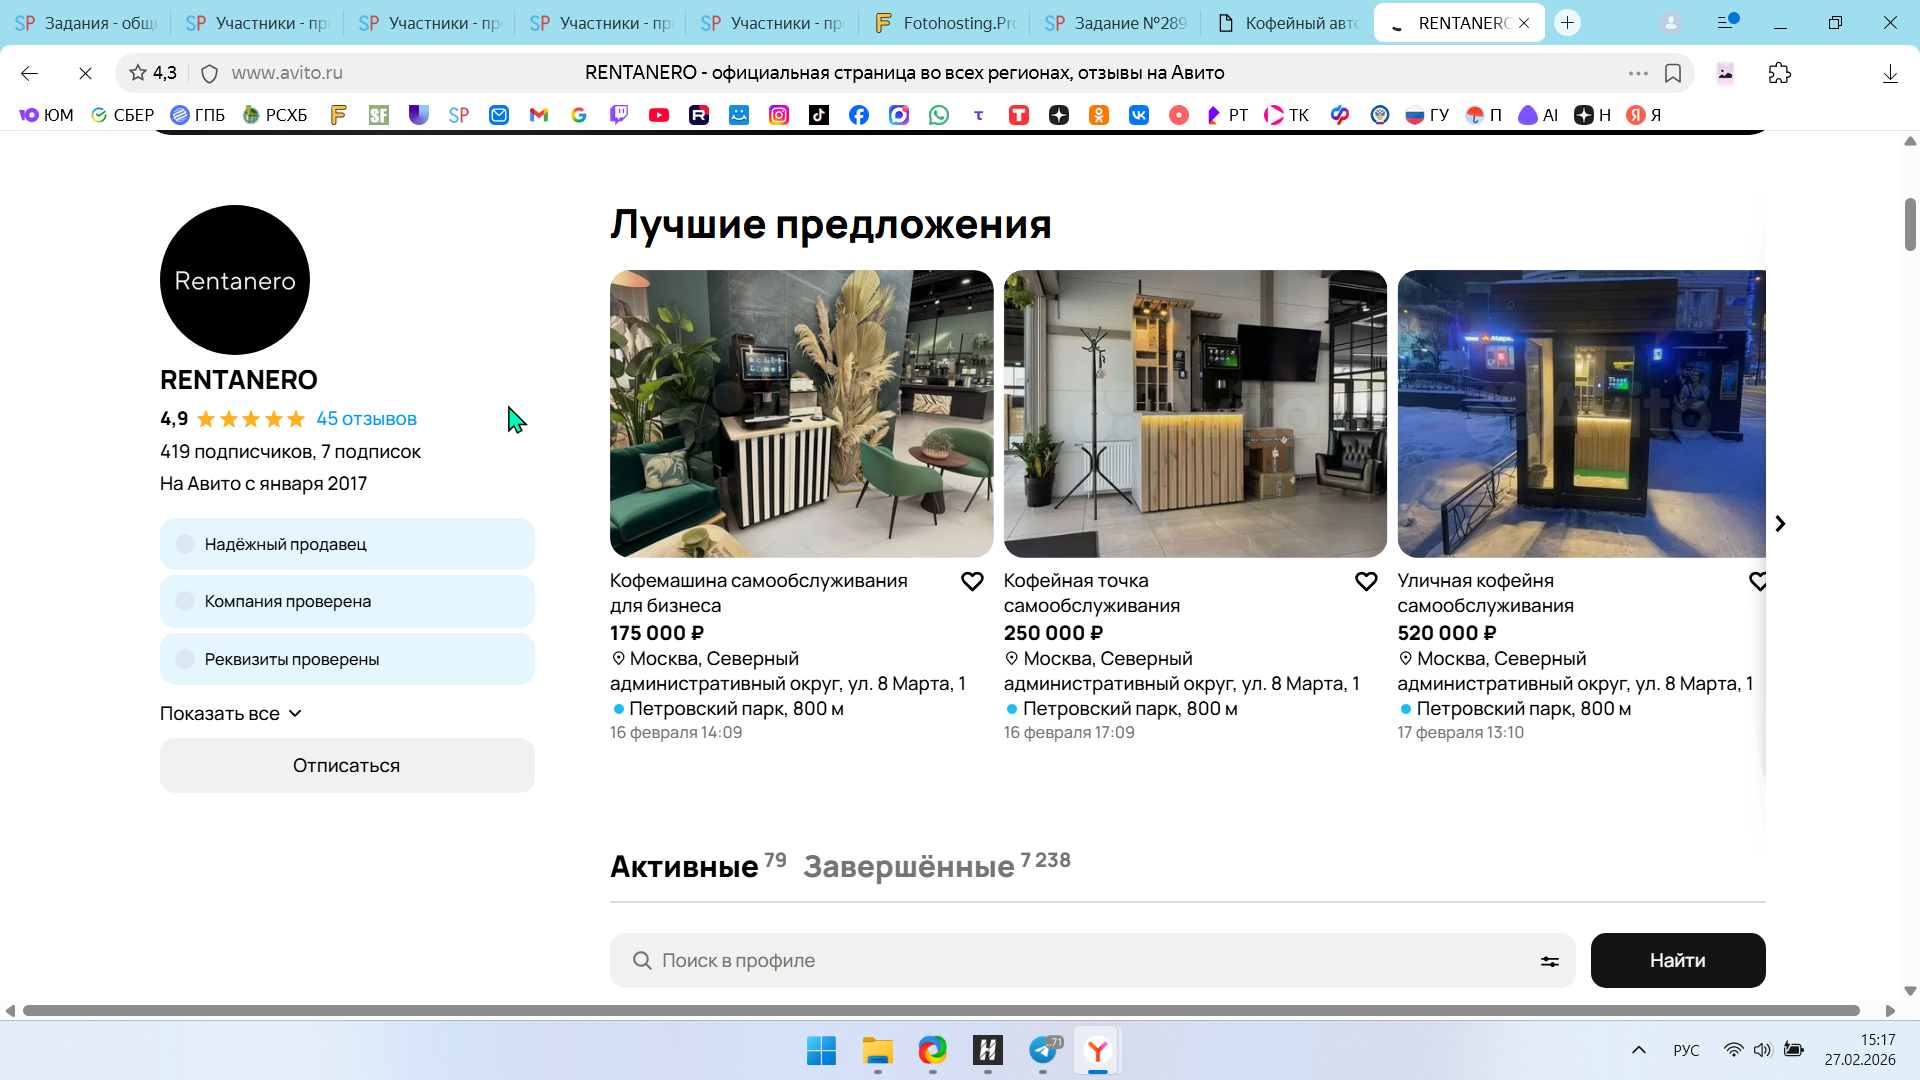Open the downloads arrow icon
This screenshot has height=1080, width=1920.
click(x=1890, y=73)
